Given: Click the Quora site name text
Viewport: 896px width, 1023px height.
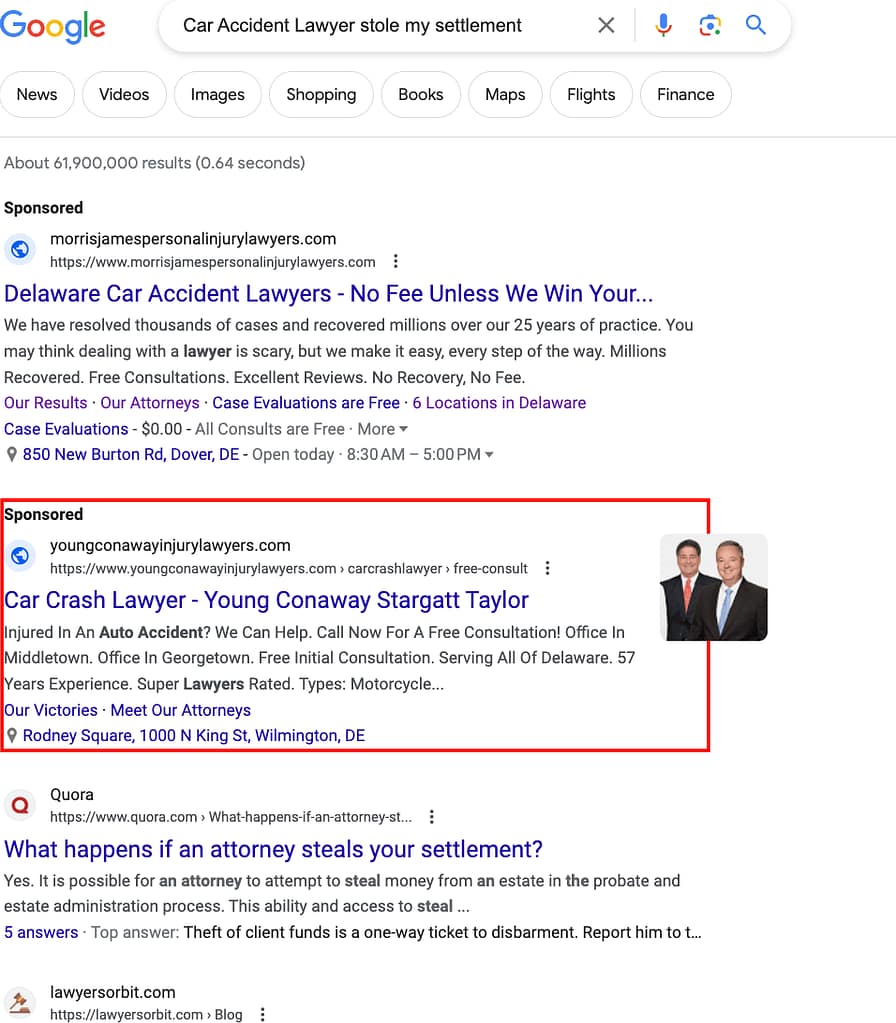Looking at the screenshot, I should [72, 795].
